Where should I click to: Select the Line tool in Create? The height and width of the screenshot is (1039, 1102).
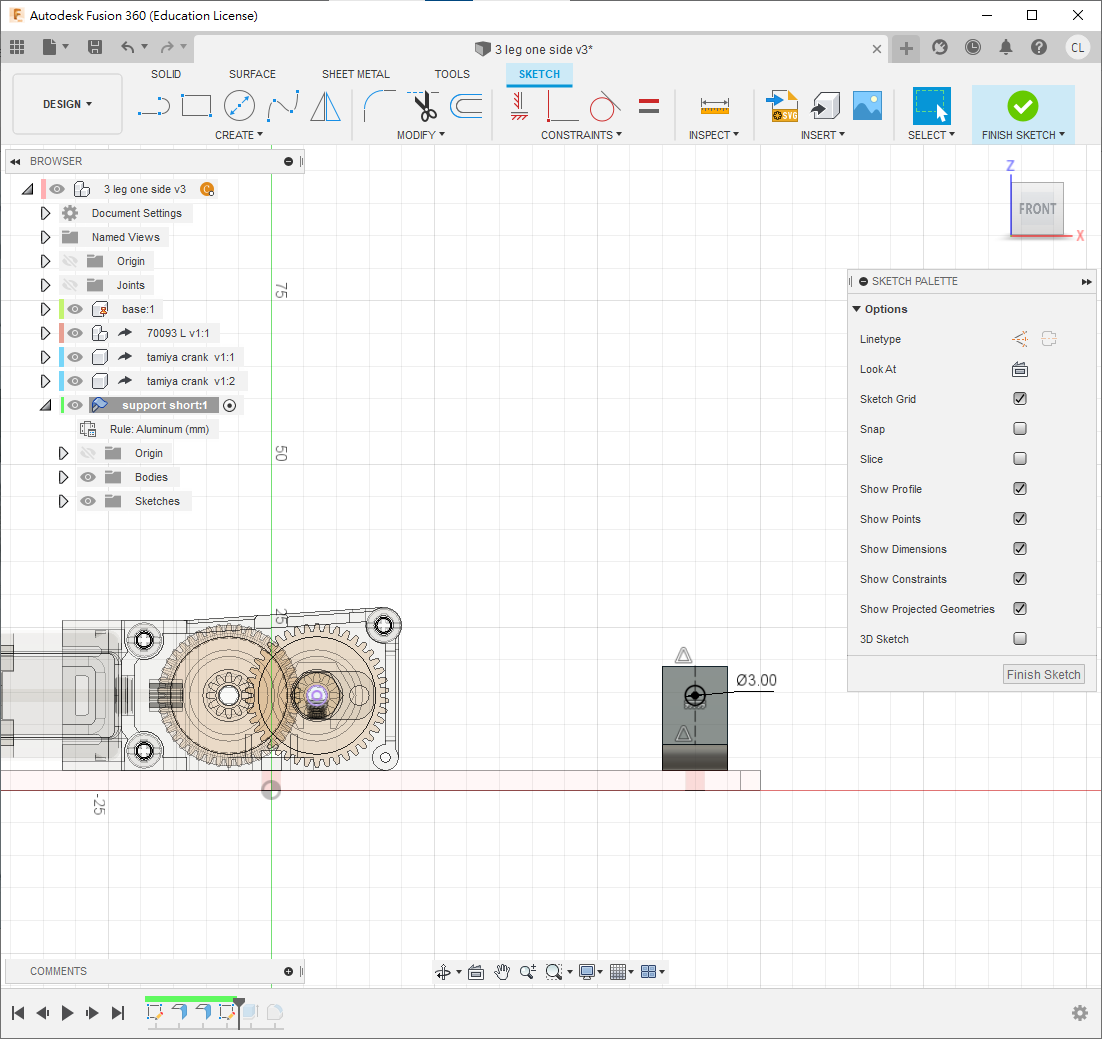(153, 105)
